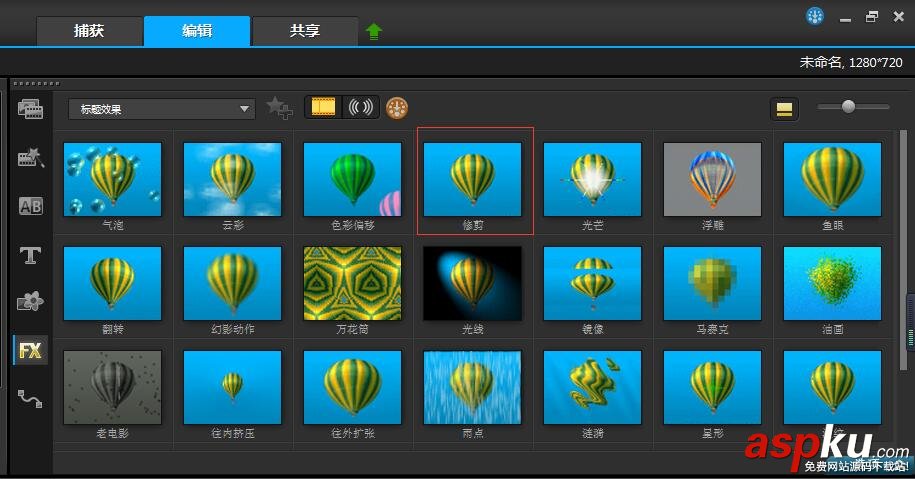Select the 幻影动作 ghost motion thumbnail

232,284
